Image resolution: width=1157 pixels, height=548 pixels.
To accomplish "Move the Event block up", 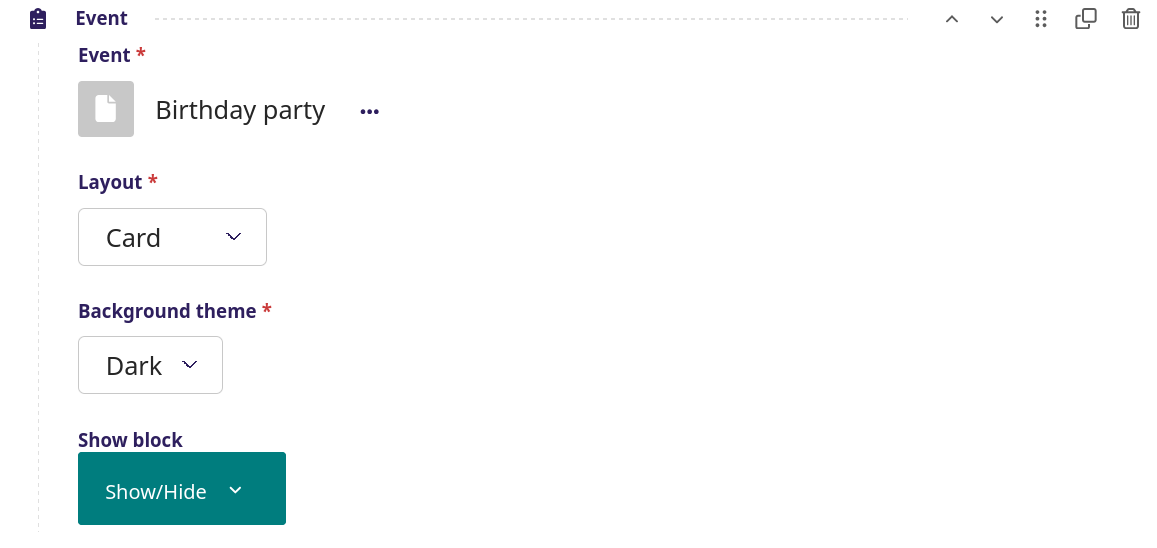I will (952, 19).
